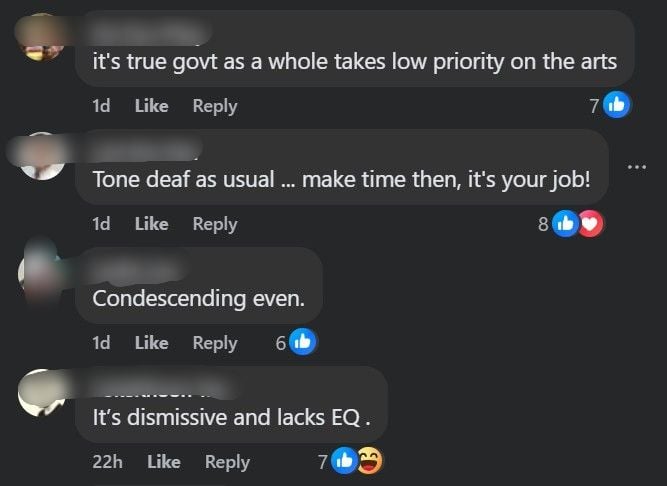
Task: Like the 'Condescending even.' comment
Action: pyautogui.click(x=151, y=342)
